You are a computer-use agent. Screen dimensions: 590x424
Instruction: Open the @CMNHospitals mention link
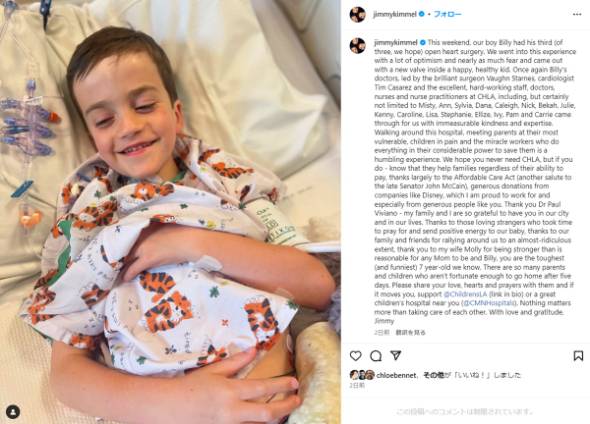[488, 303]
